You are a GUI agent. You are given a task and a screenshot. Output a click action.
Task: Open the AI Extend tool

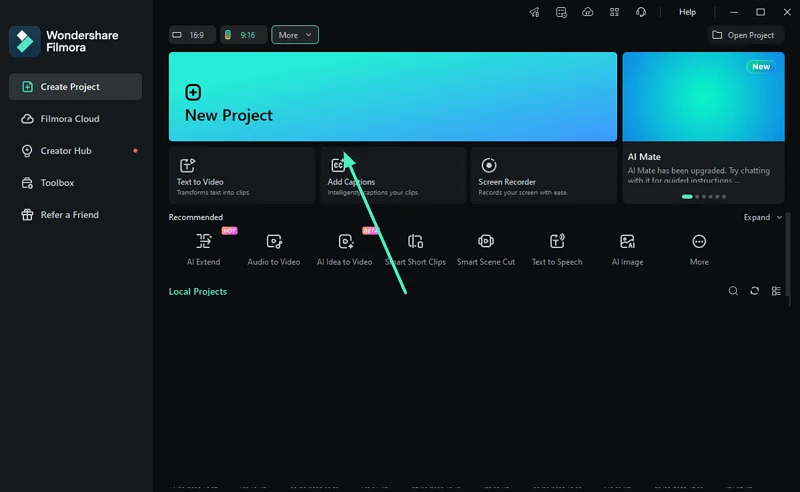click(x=203, y=250)
